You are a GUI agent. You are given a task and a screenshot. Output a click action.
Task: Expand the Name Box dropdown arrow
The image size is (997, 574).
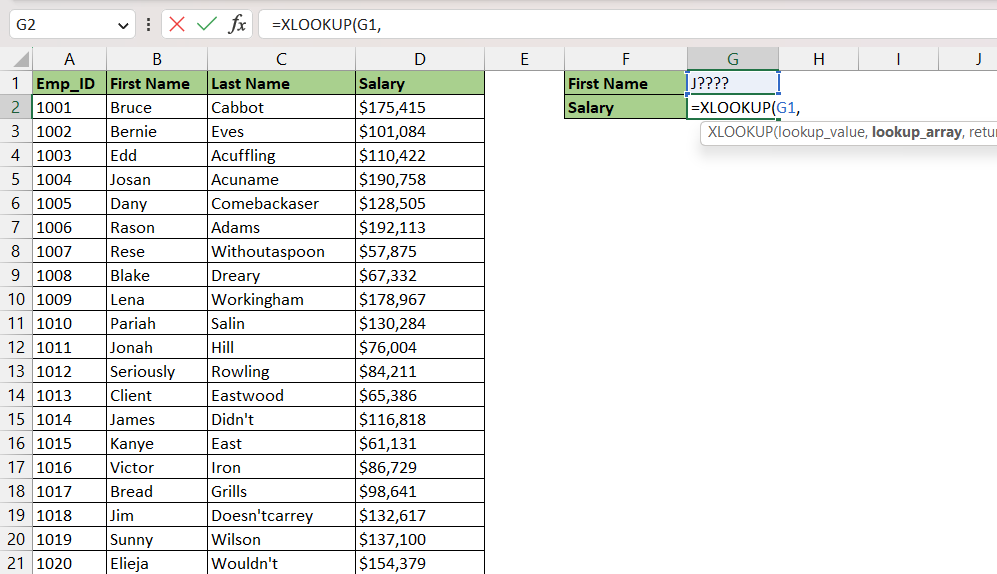(123, 25)
